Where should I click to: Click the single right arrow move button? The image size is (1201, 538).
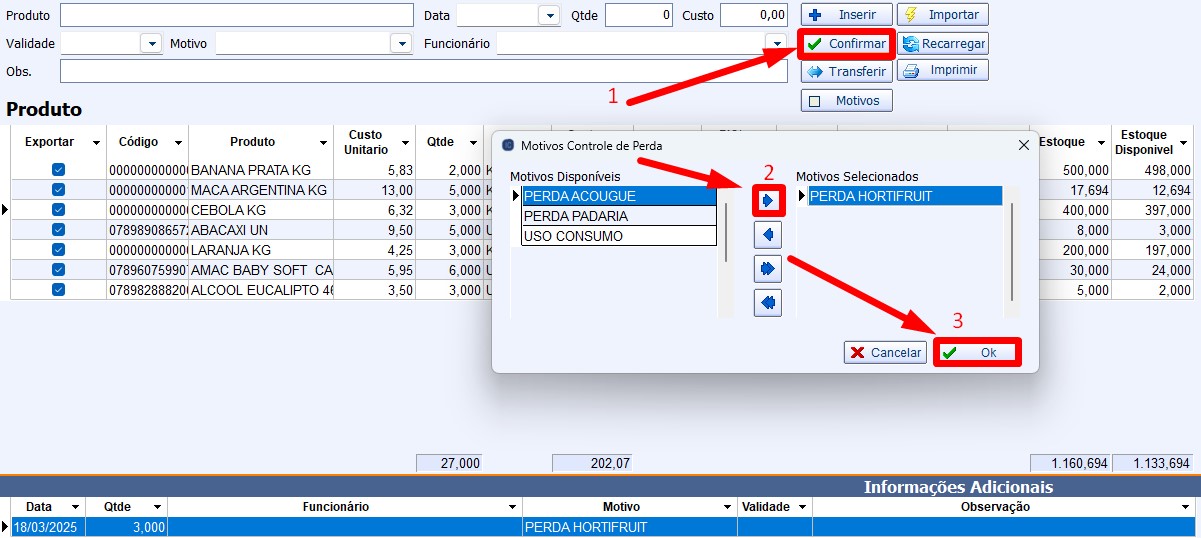(x=768, y=200)
